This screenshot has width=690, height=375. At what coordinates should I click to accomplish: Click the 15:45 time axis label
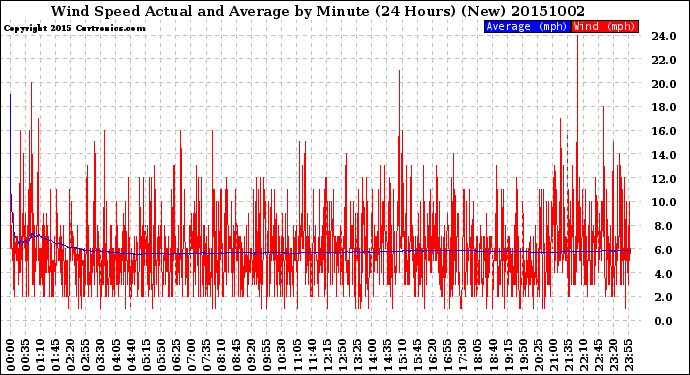click(x=418, y=355)
